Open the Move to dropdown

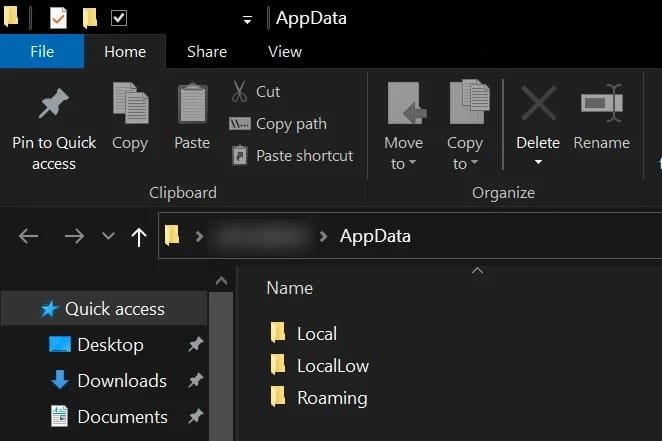[403, 163]
